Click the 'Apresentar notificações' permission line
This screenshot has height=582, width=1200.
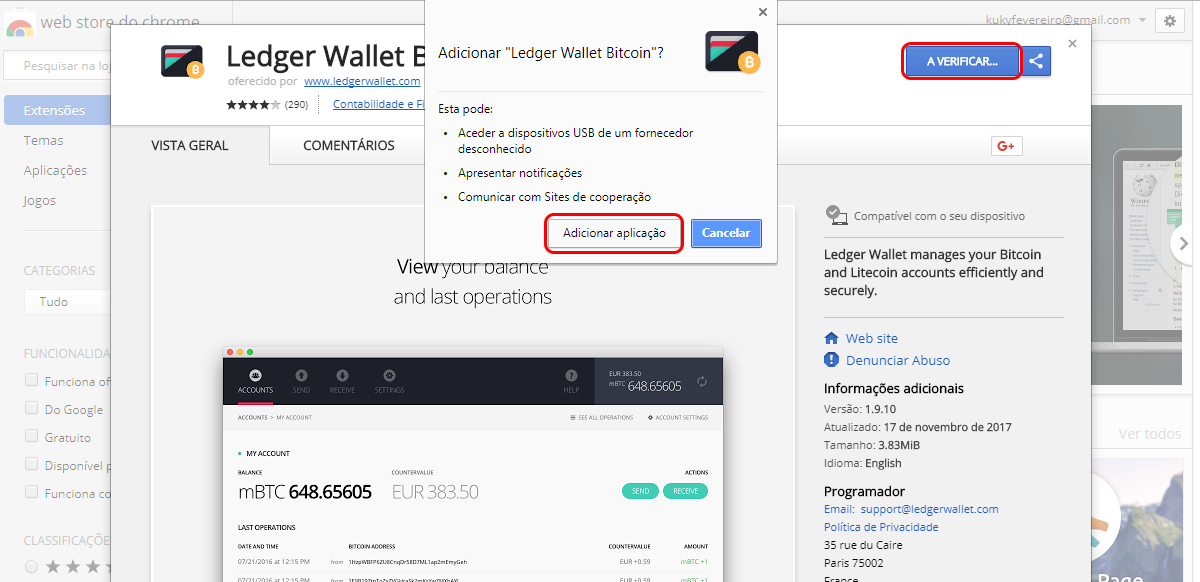click(520, 173)
